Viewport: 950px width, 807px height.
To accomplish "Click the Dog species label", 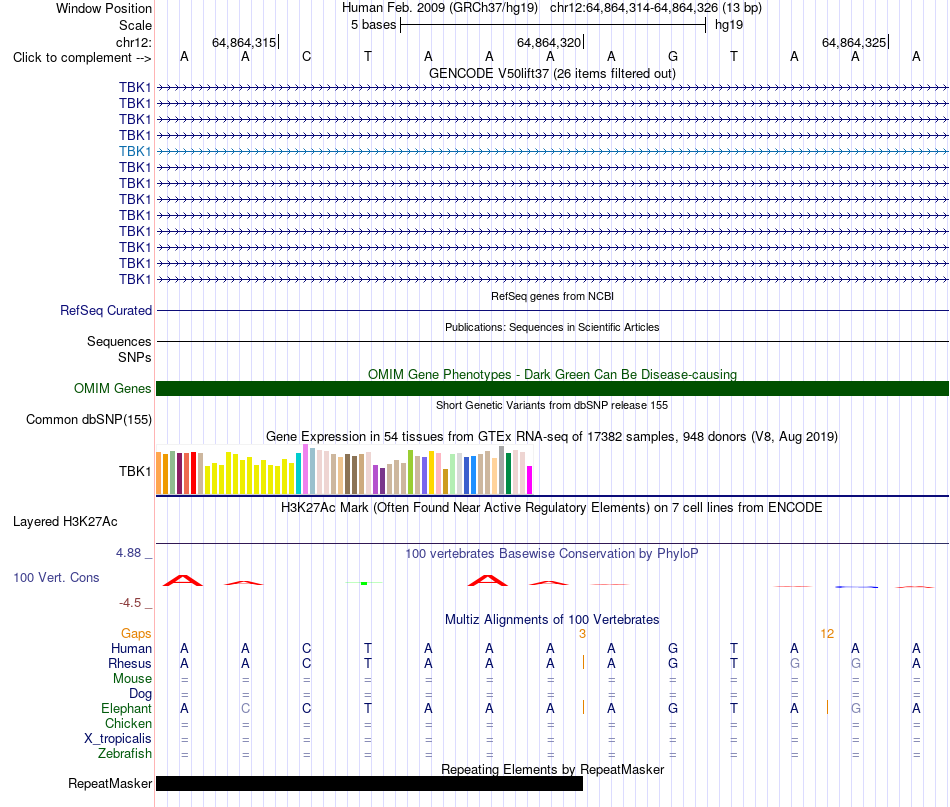I will pos(140,694).
